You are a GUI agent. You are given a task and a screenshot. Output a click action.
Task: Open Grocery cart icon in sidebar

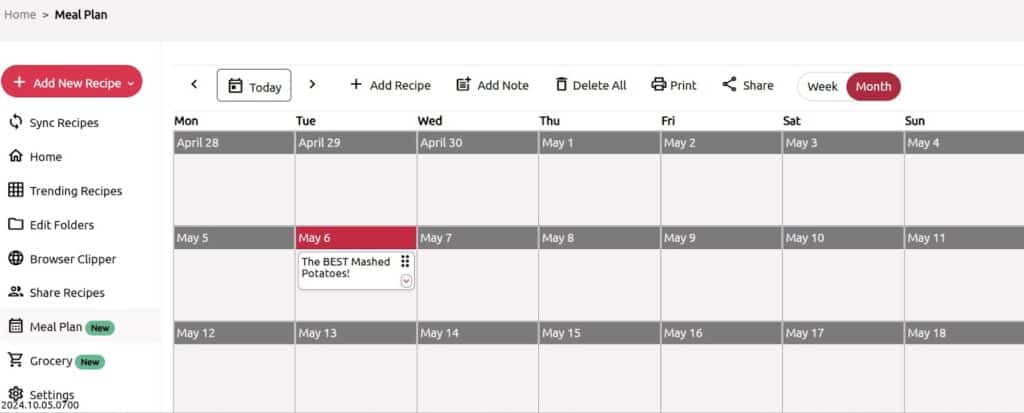coord(16,361)
